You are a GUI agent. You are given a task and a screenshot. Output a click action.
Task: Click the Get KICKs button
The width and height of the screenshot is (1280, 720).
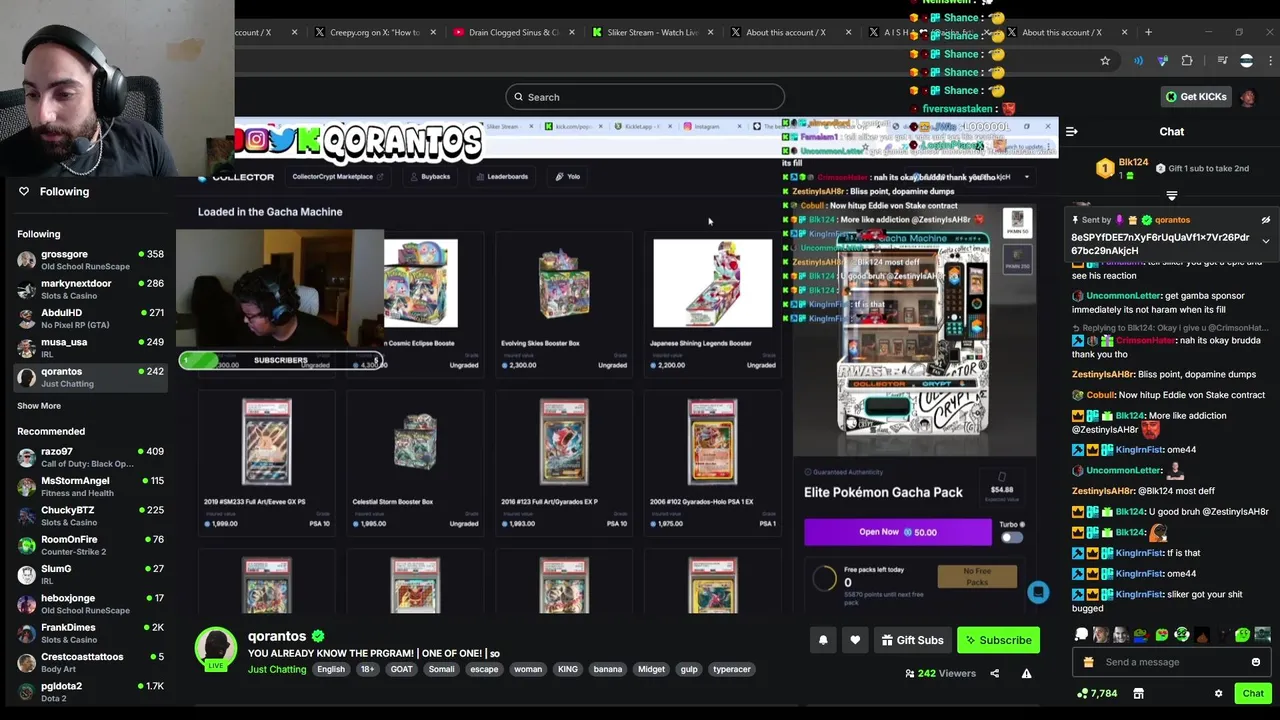click(1196, 97)
